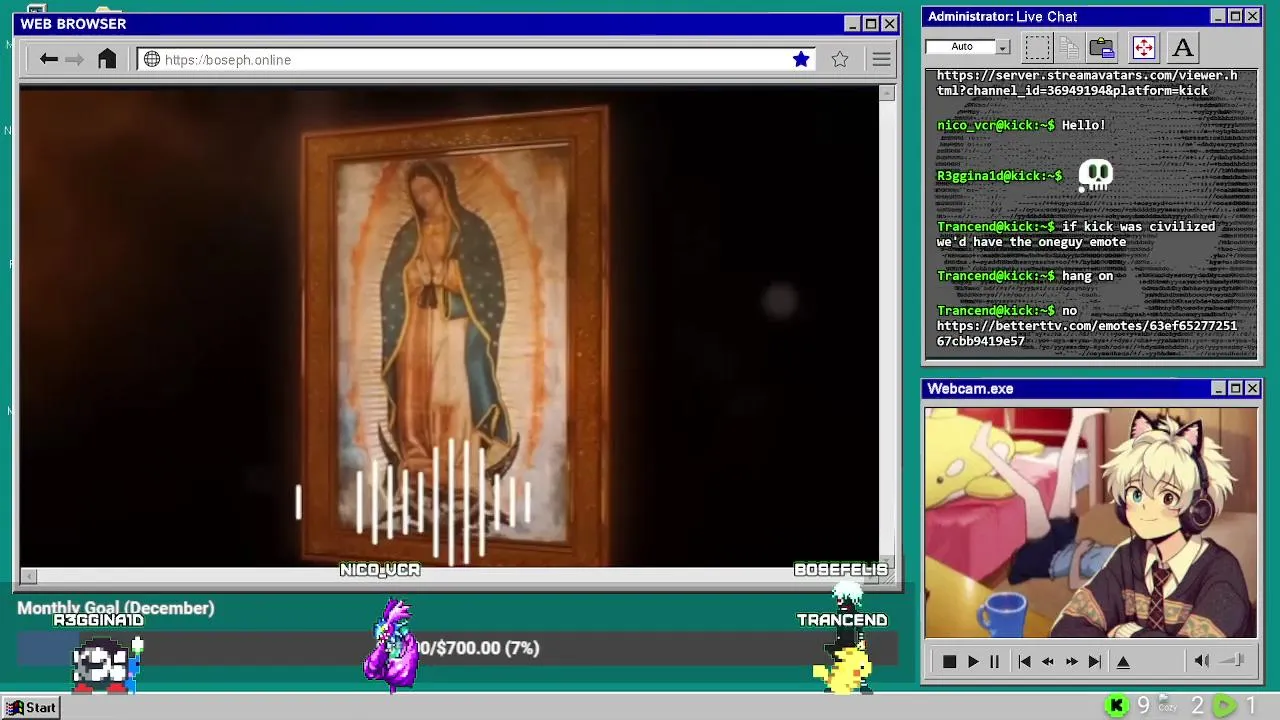The height and width of the screenshot is (720, 1280).
Task: Click the browser vertical scrollbar up arrow
Action: (887, 93)
